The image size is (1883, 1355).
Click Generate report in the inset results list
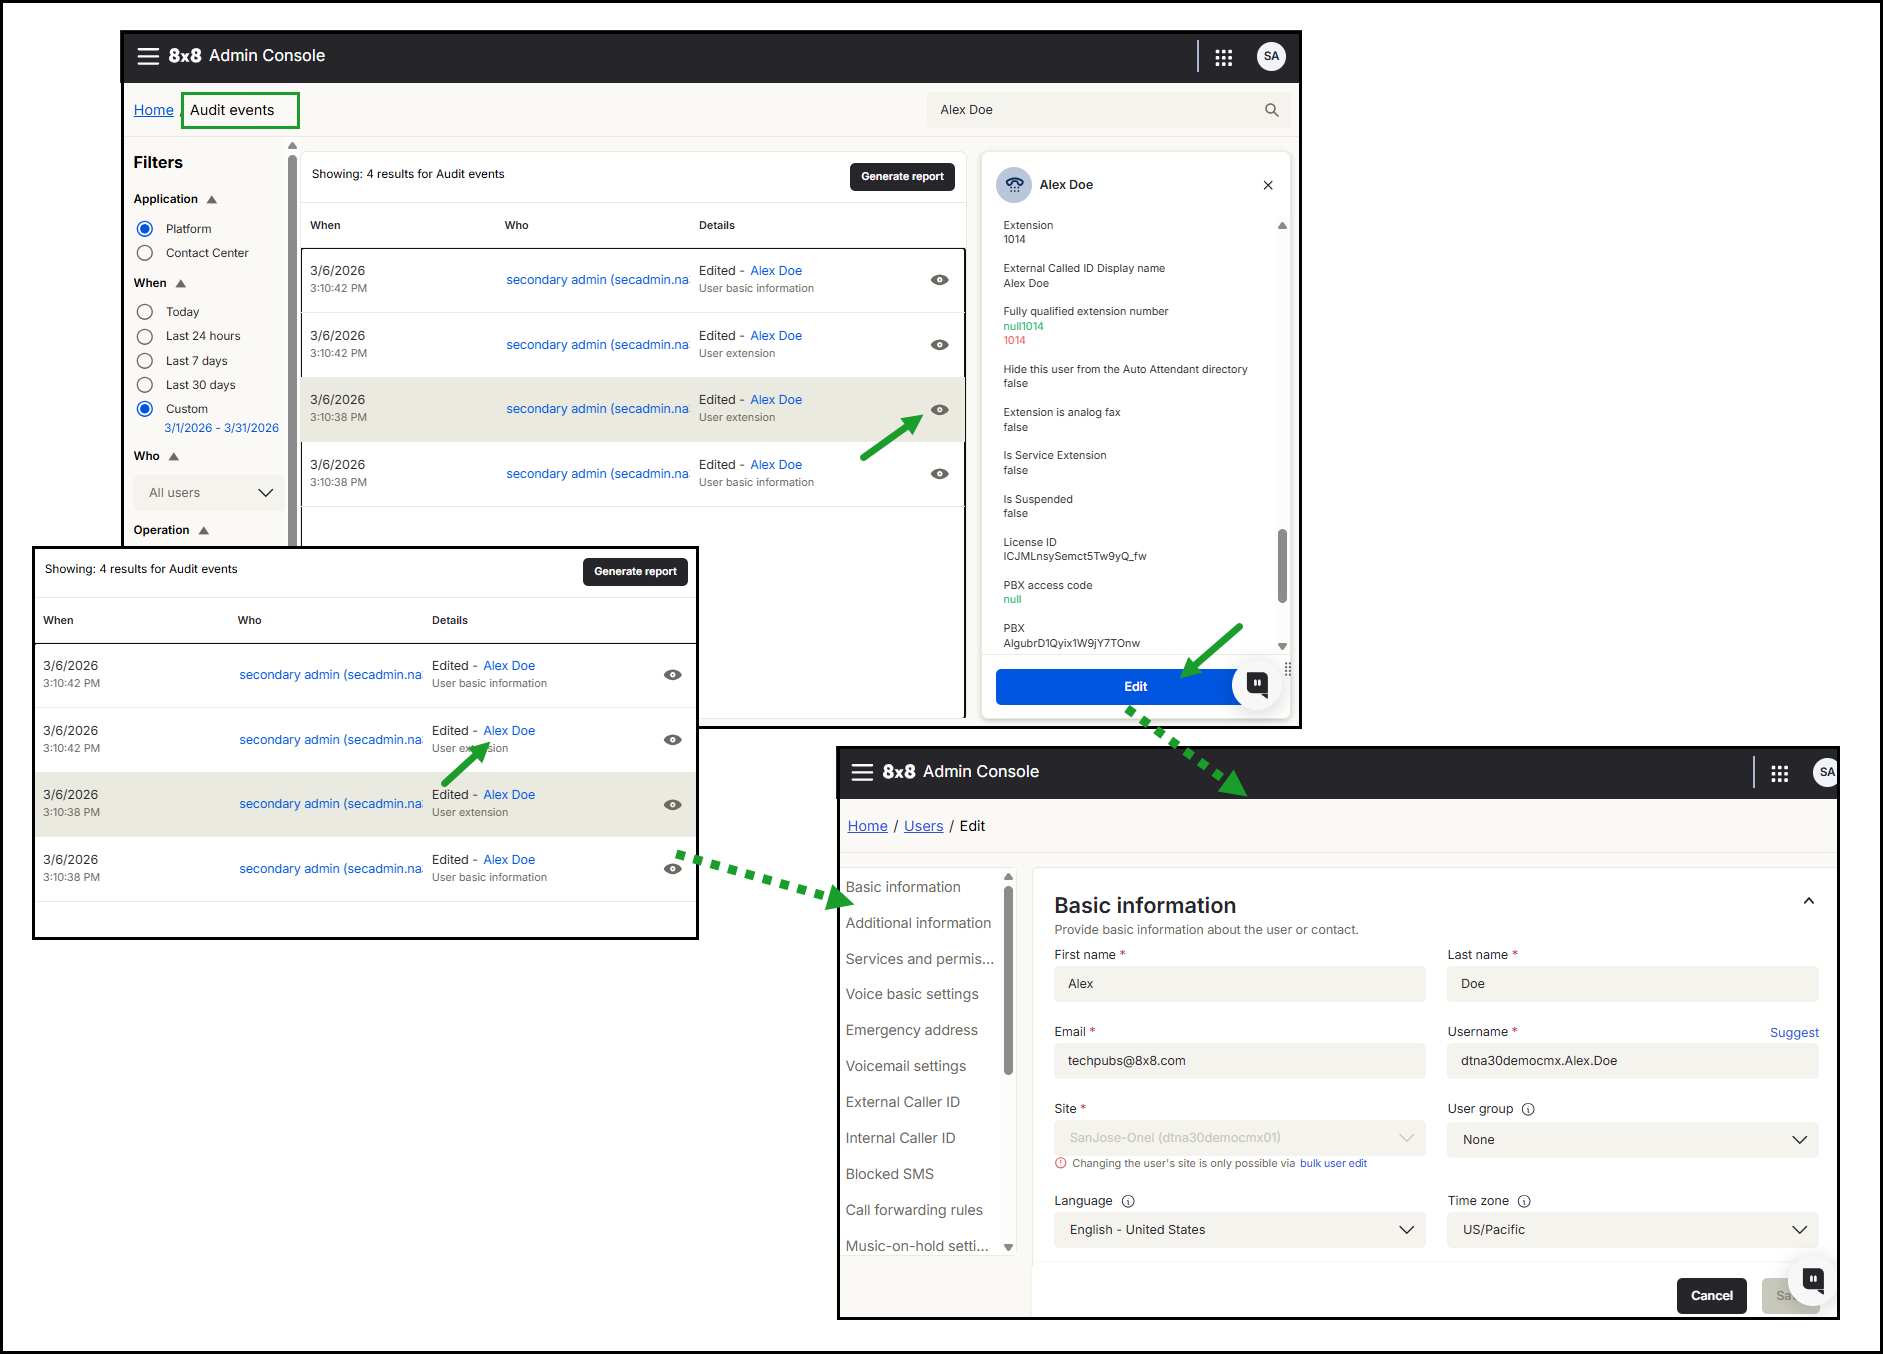(635, 572)
